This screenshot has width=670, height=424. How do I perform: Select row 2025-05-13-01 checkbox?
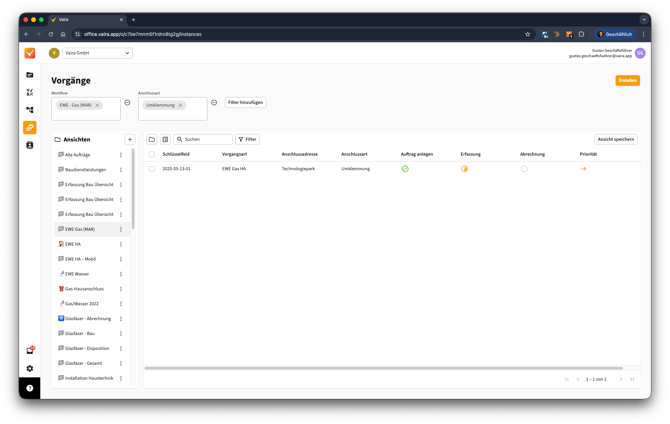tap(152, 169)
